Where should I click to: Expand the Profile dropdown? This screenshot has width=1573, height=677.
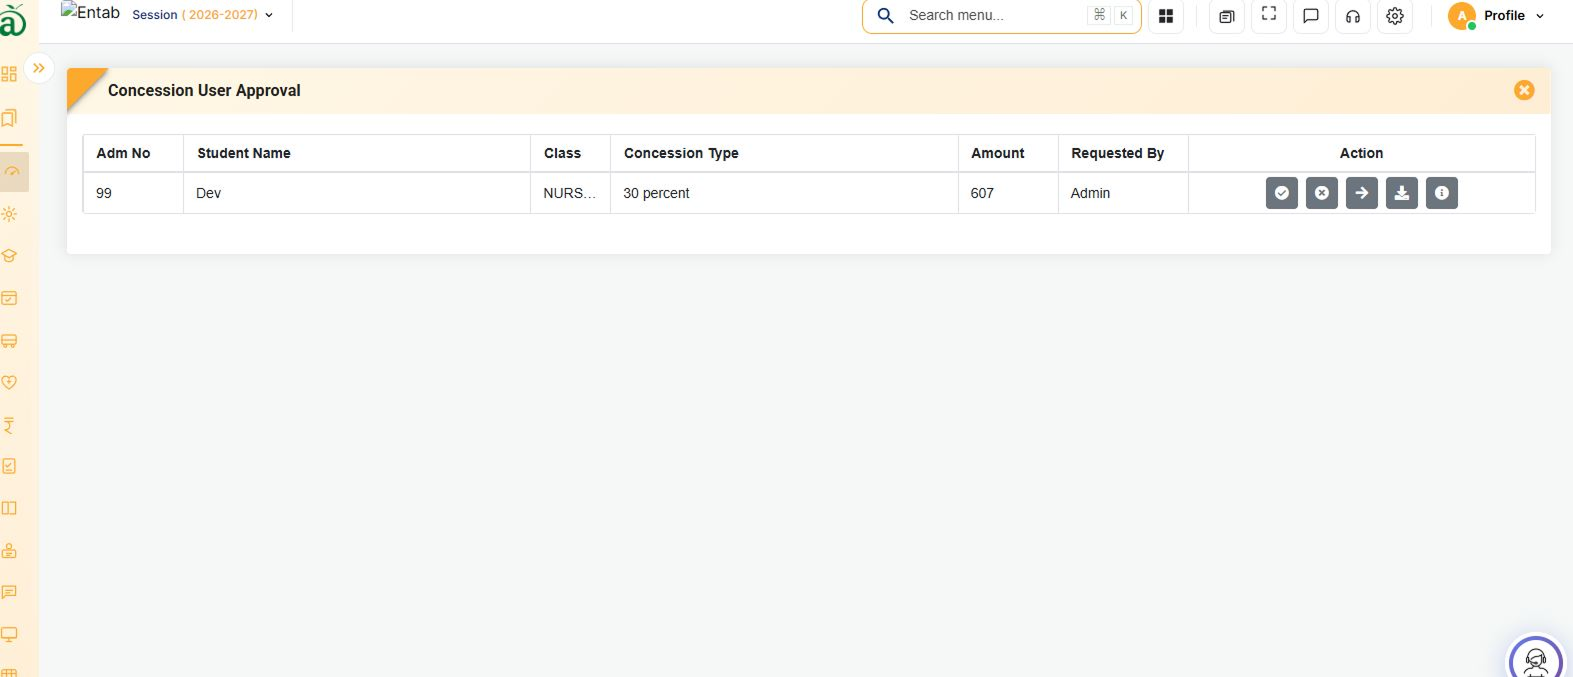1514,16
